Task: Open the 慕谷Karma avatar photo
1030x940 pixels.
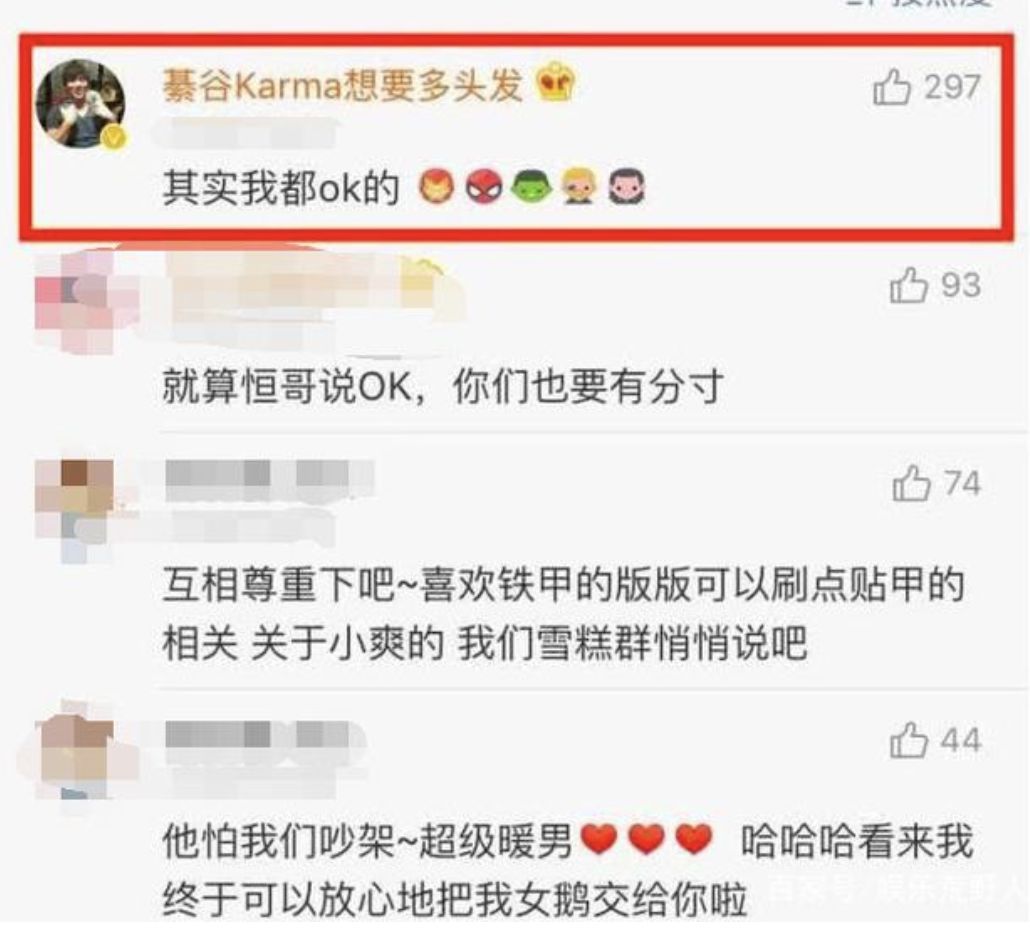Action: pos(80,104)
